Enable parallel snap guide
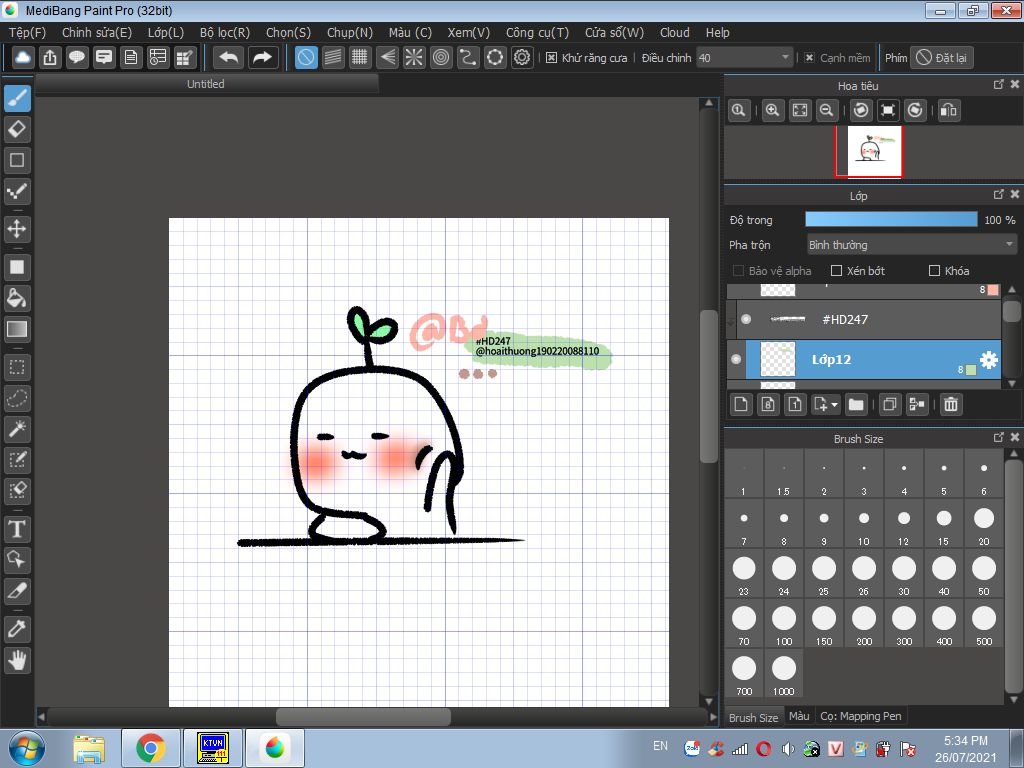 point(333,57)
